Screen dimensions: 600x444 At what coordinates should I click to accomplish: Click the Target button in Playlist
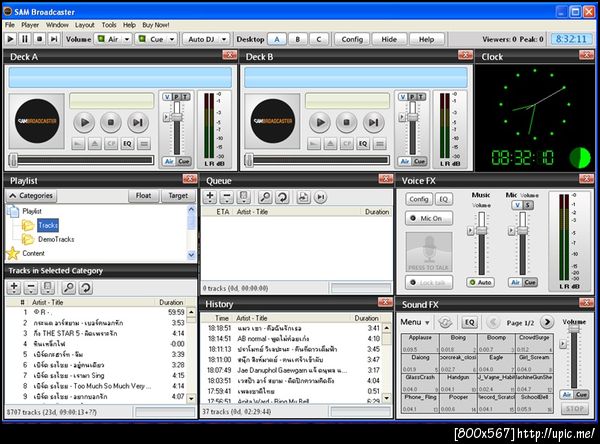[178, 196]
